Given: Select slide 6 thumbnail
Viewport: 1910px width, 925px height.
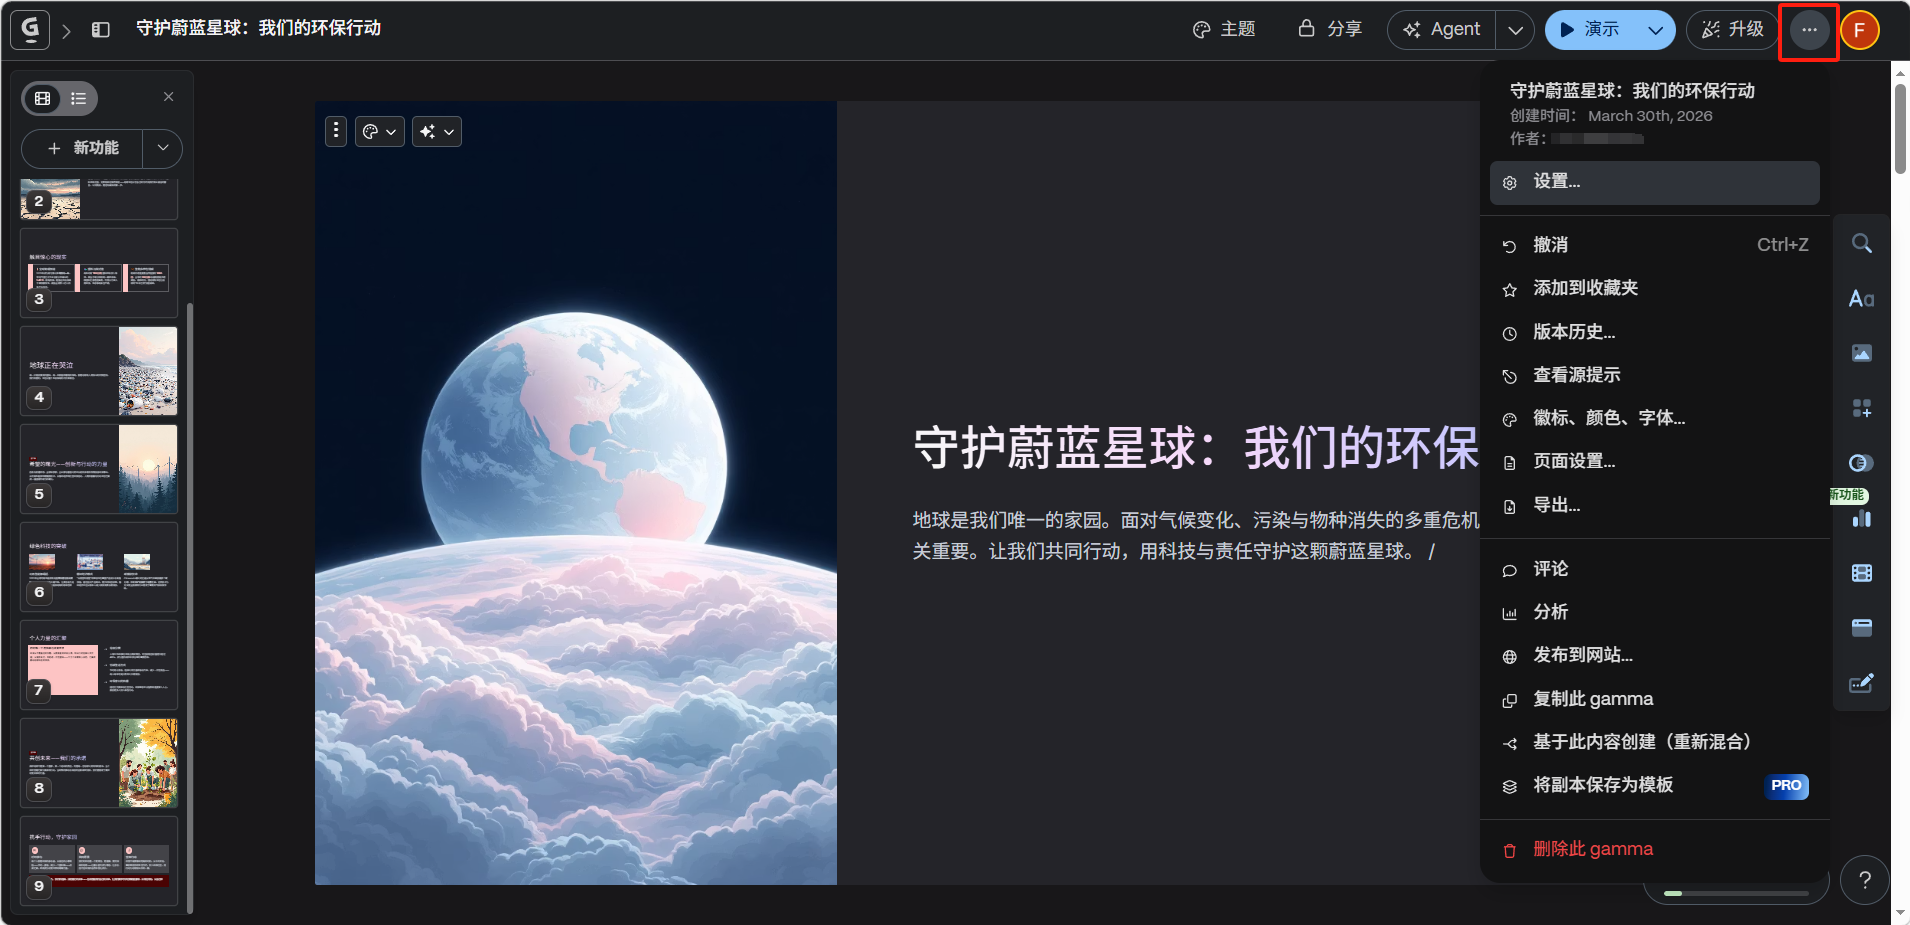Looking at the screenshot, I should (99, 567).
